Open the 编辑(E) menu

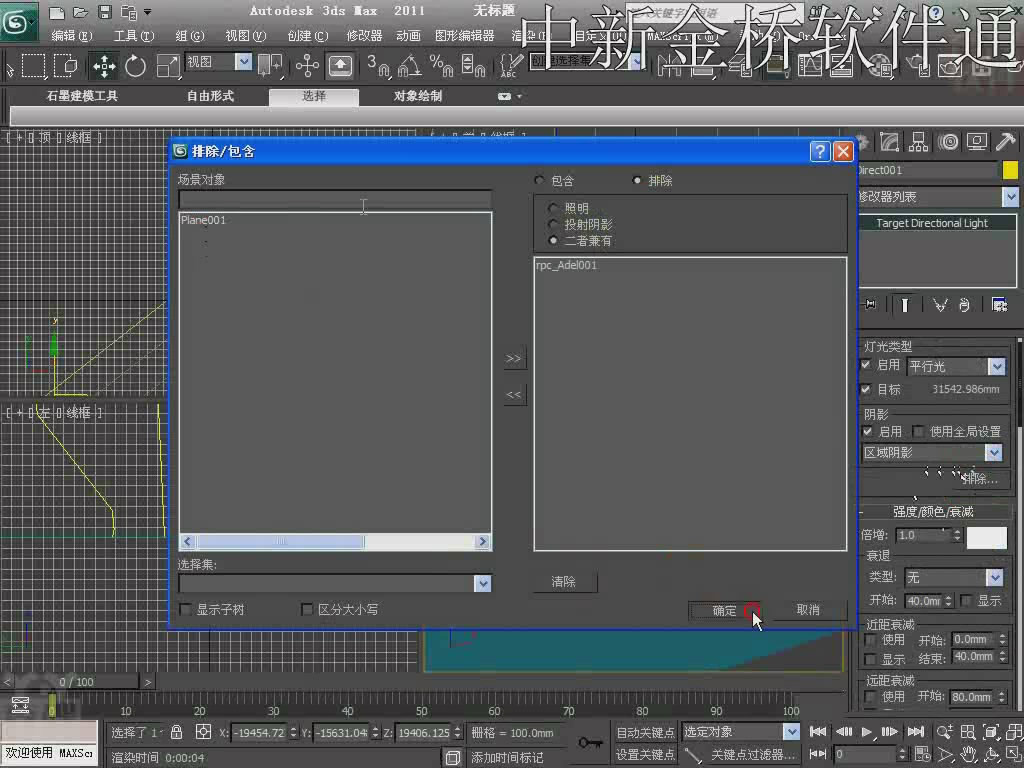(72, 36)
